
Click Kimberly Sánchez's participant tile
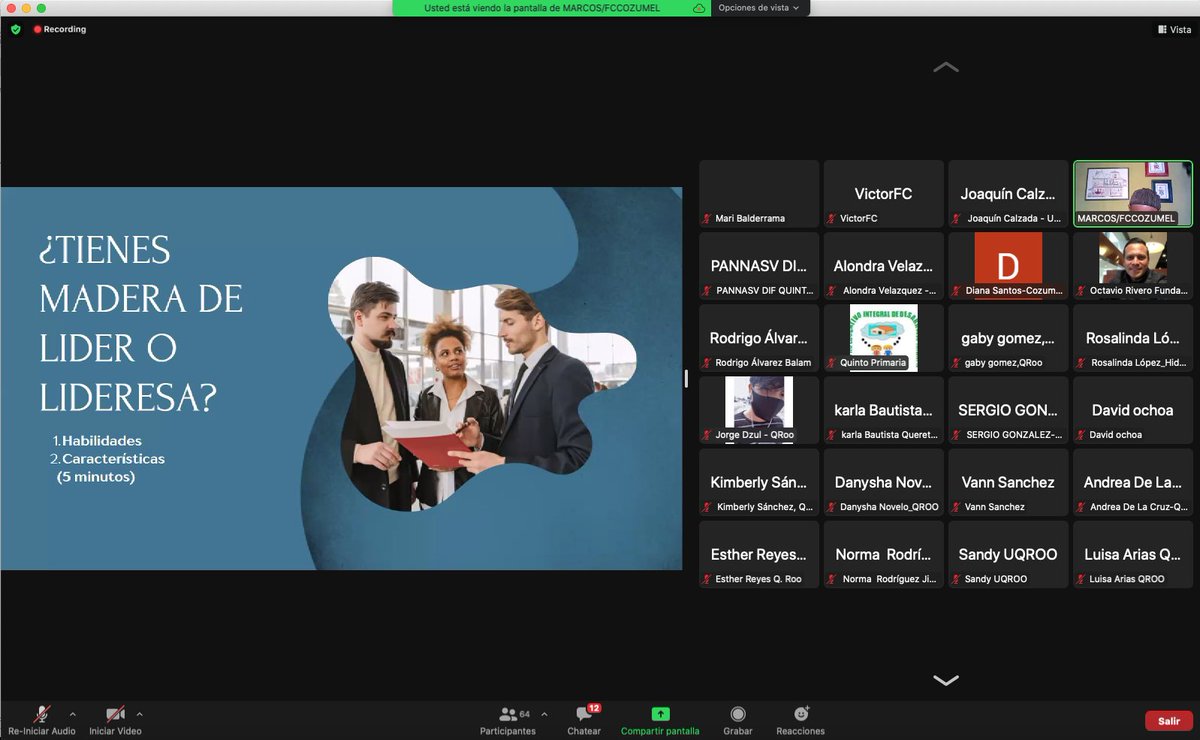pos(759,482)
